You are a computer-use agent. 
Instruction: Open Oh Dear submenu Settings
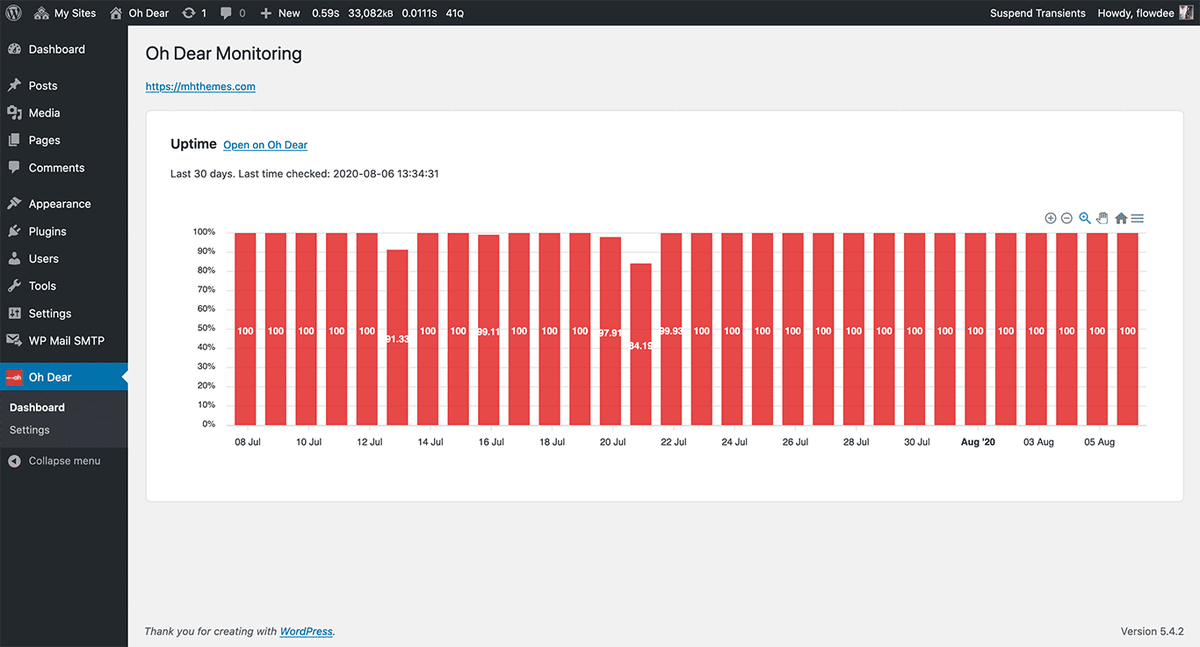[30, 430]
